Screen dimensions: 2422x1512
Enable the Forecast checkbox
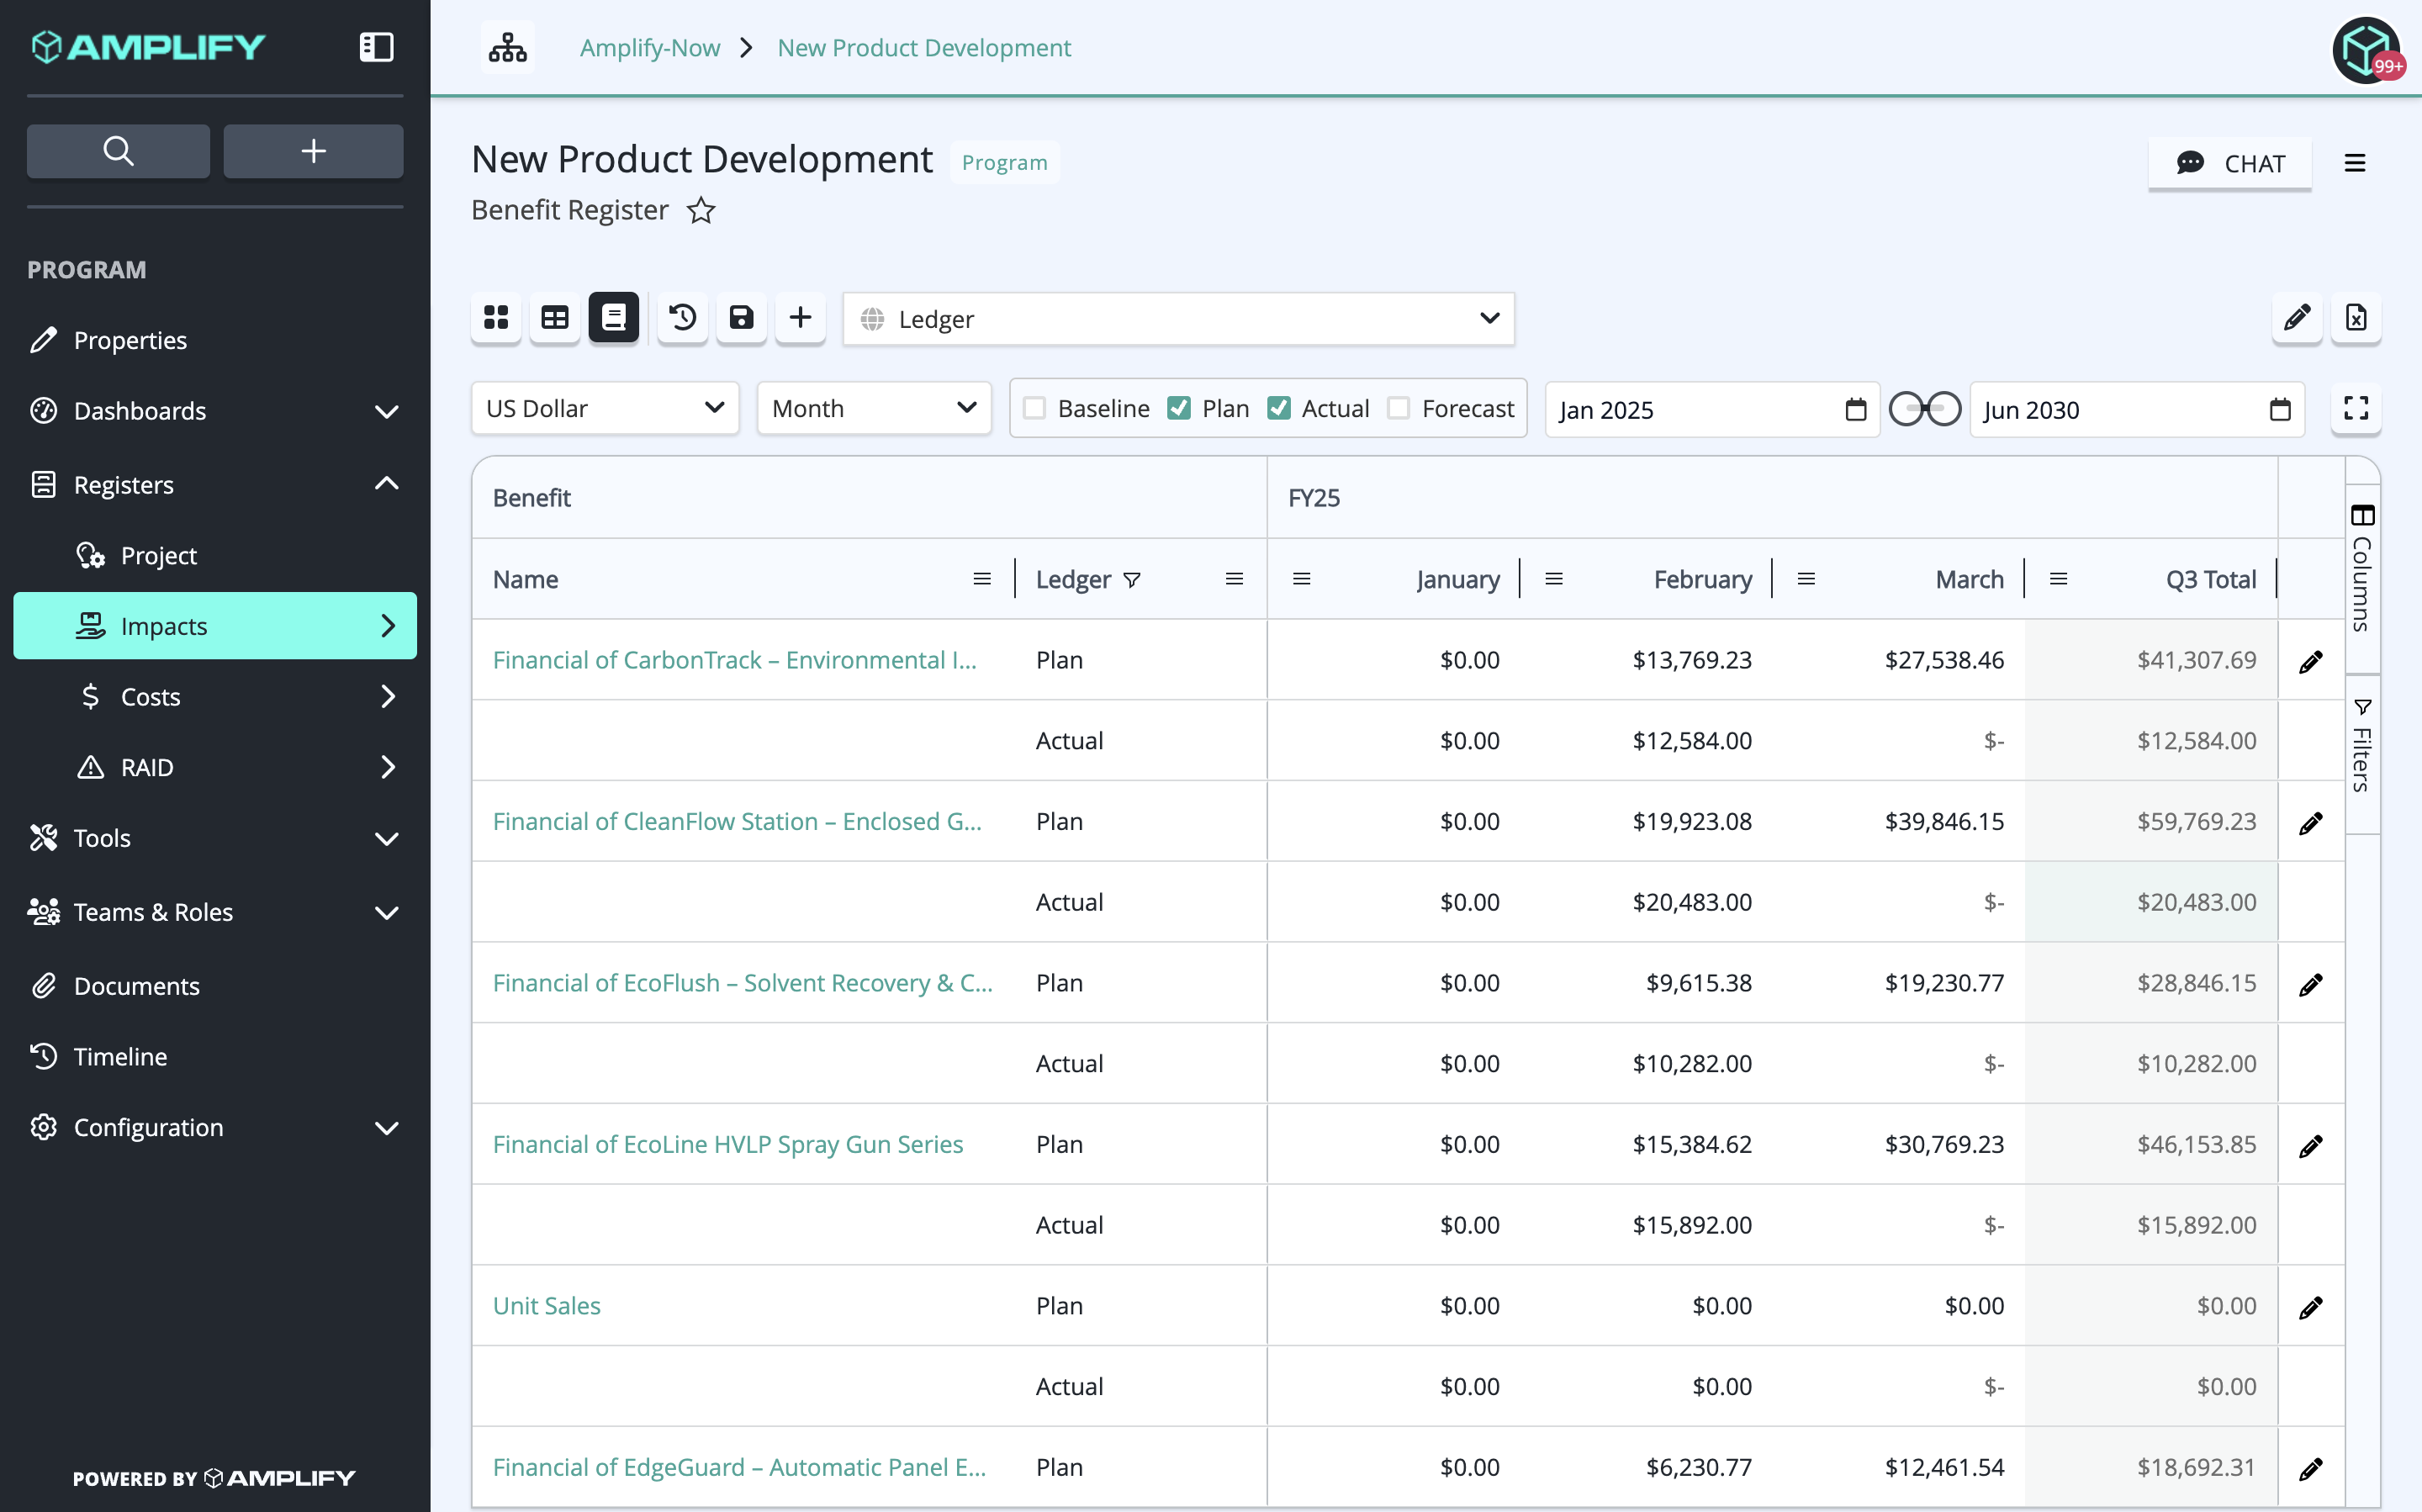(x=1399, y=408)
